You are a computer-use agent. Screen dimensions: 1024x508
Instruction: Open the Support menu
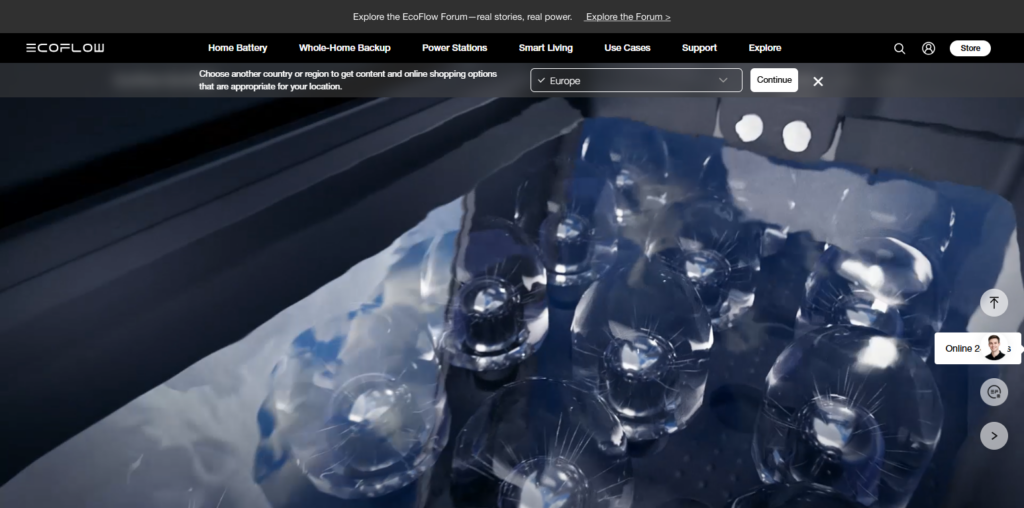(x=699, y=48)
